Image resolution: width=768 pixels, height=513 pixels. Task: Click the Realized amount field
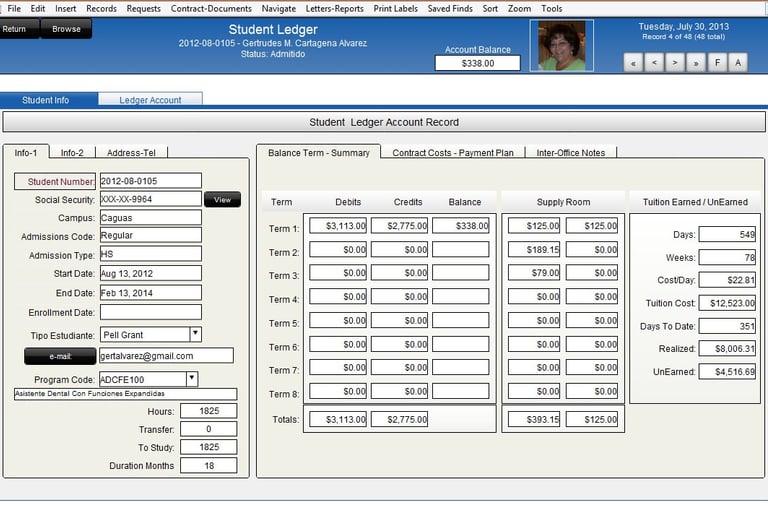[727, 348]
